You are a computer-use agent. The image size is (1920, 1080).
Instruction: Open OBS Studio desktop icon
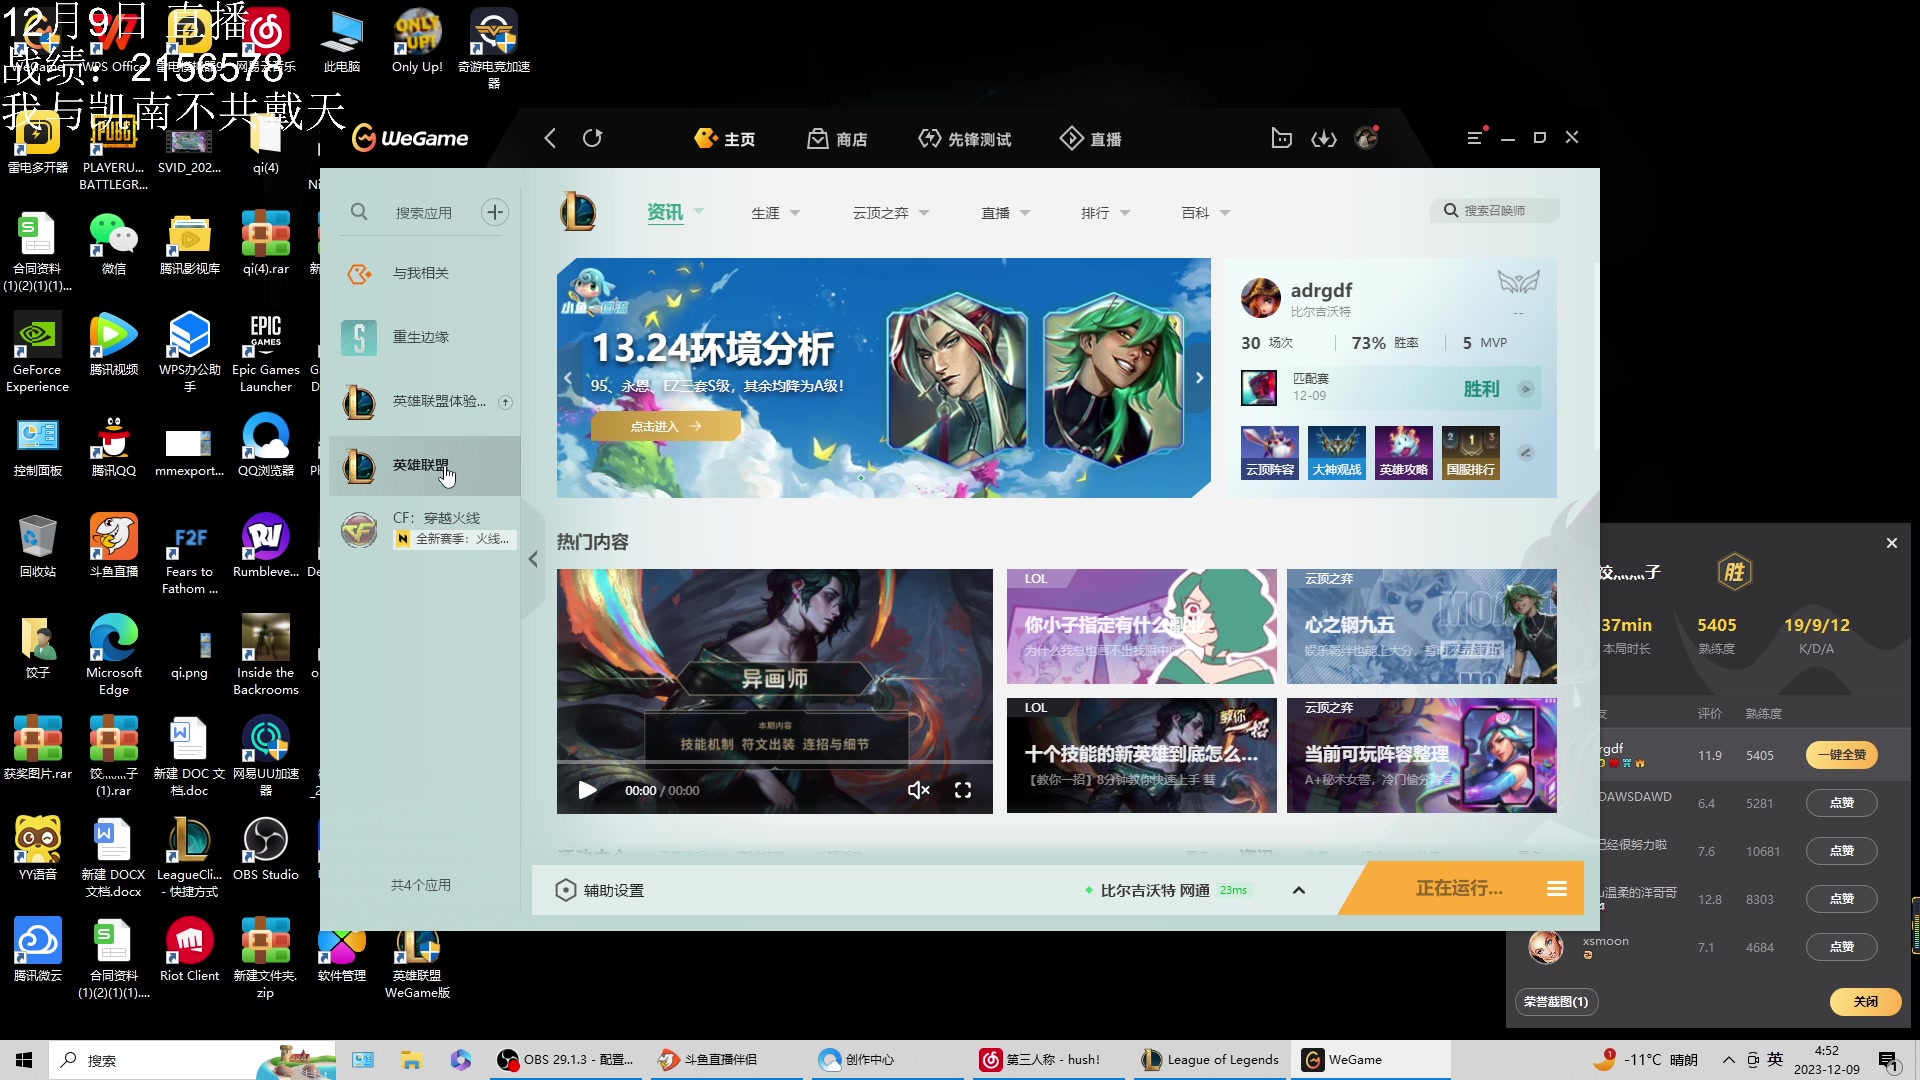(x=265, y=849)
